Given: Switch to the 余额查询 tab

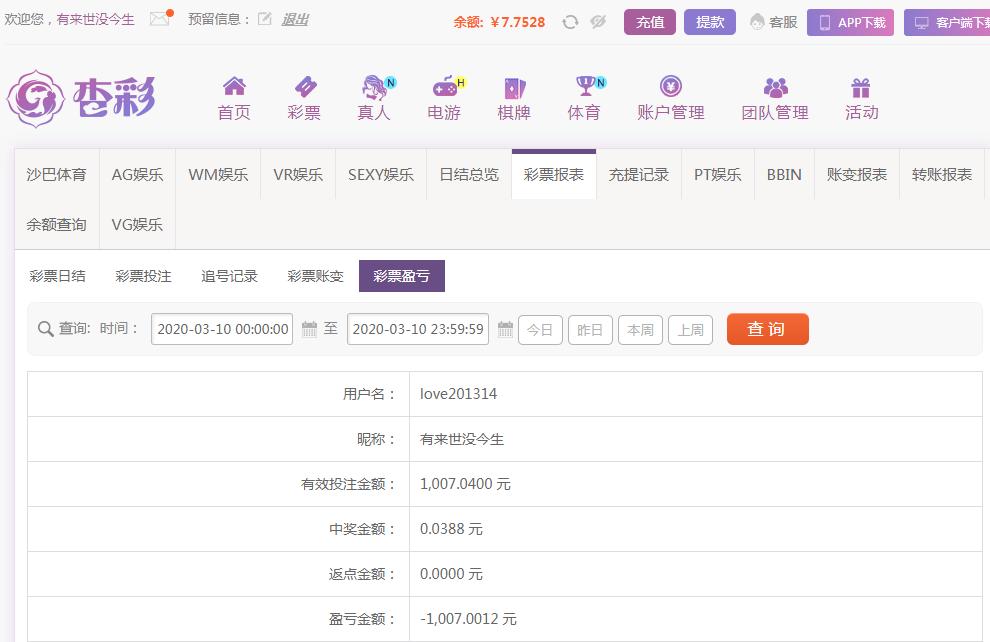Looking at the screenshot, I should 57,224.
